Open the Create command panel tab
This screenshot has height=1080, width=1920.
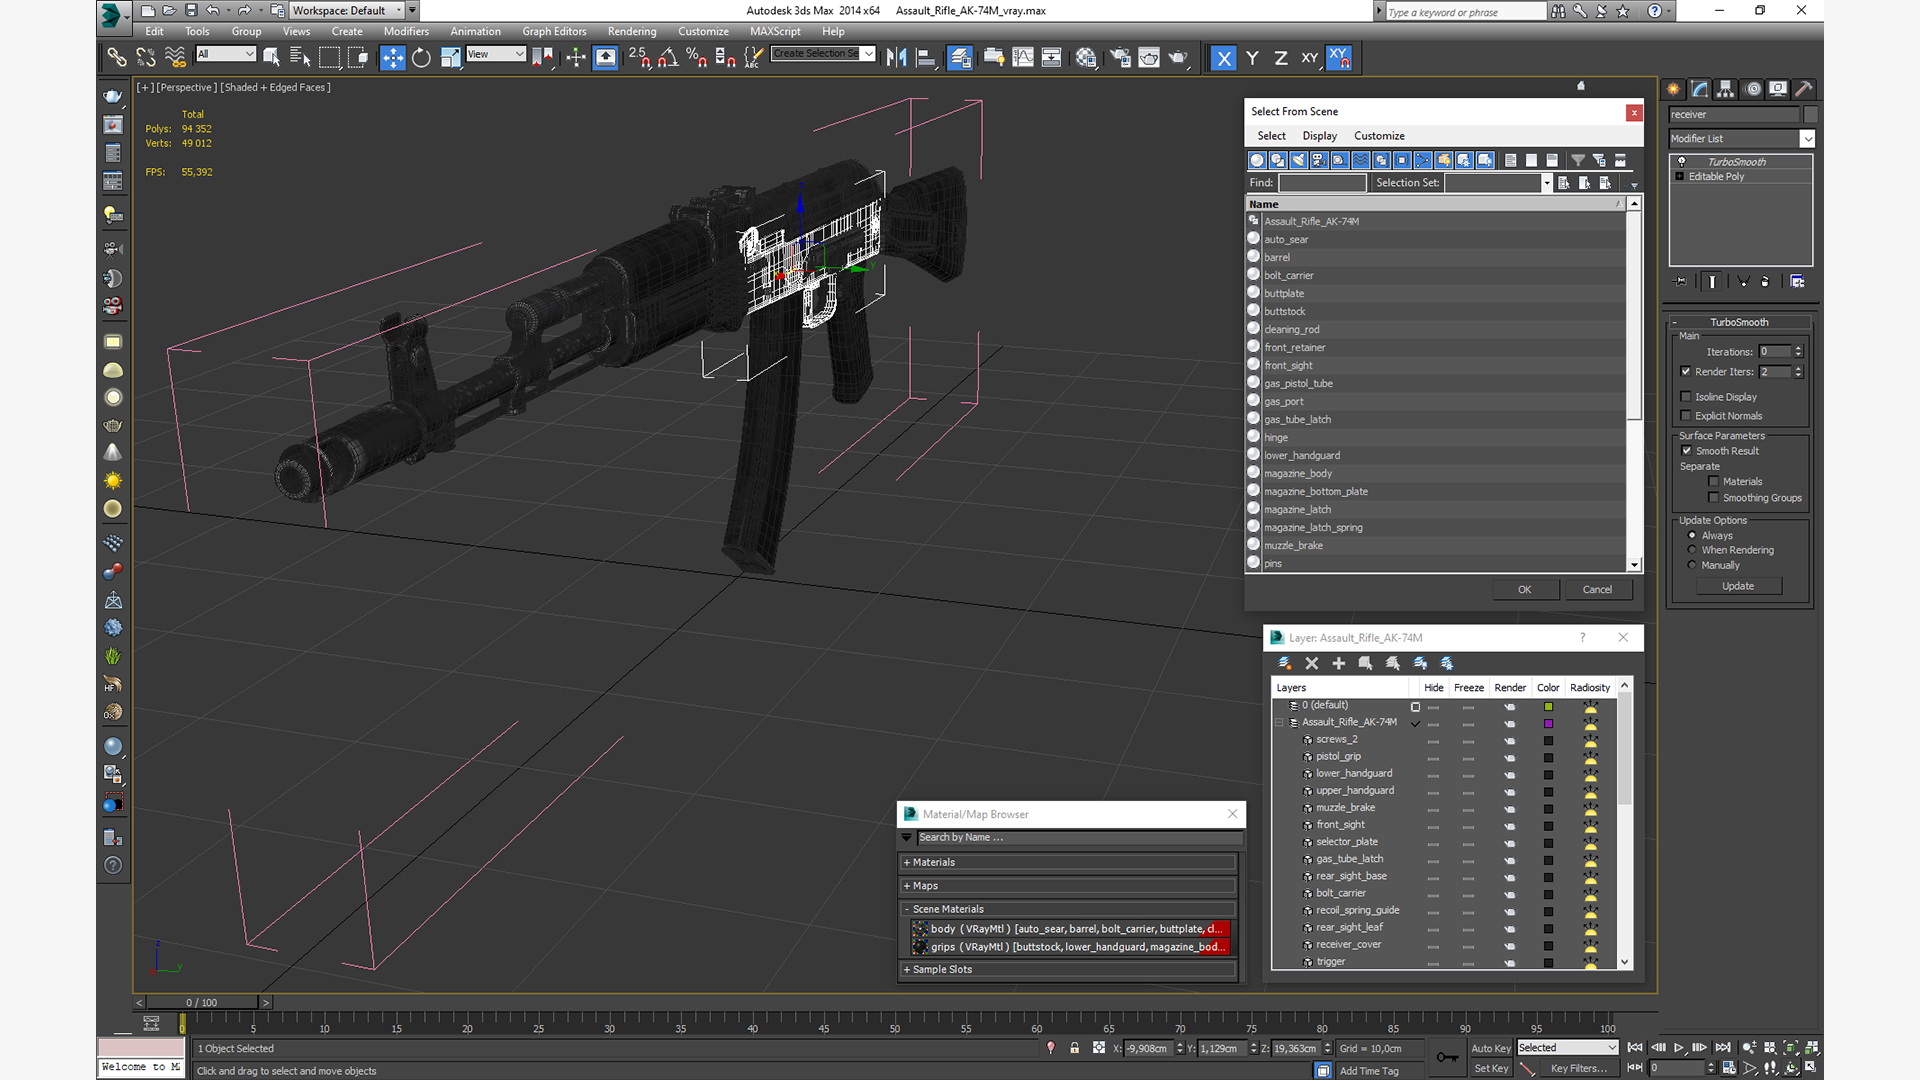(1673, 89)
